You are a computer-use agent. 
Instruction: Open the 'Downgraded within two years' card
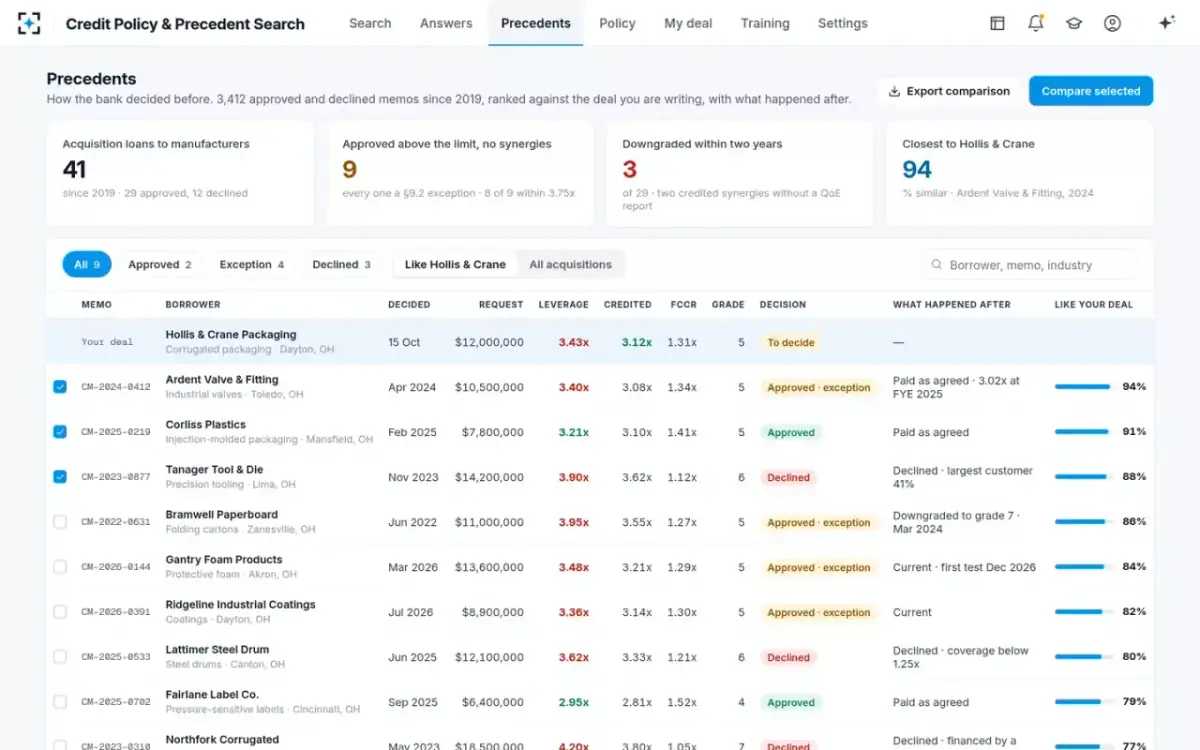(740, 174)
